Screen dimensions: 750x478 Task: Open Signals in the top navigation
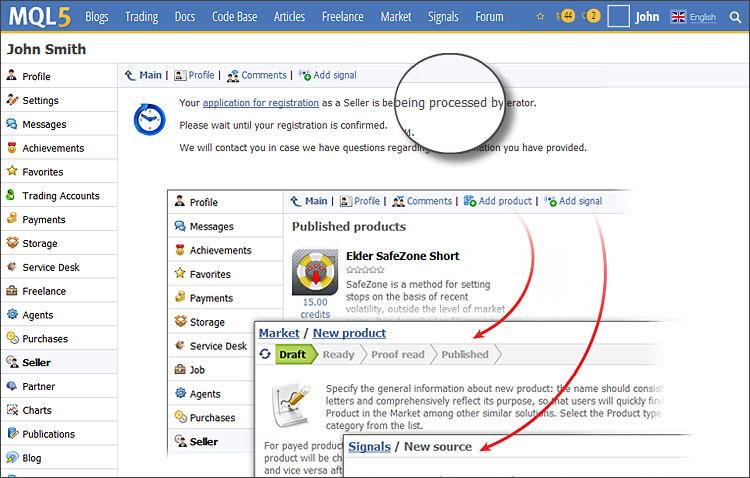click(443, 17)
